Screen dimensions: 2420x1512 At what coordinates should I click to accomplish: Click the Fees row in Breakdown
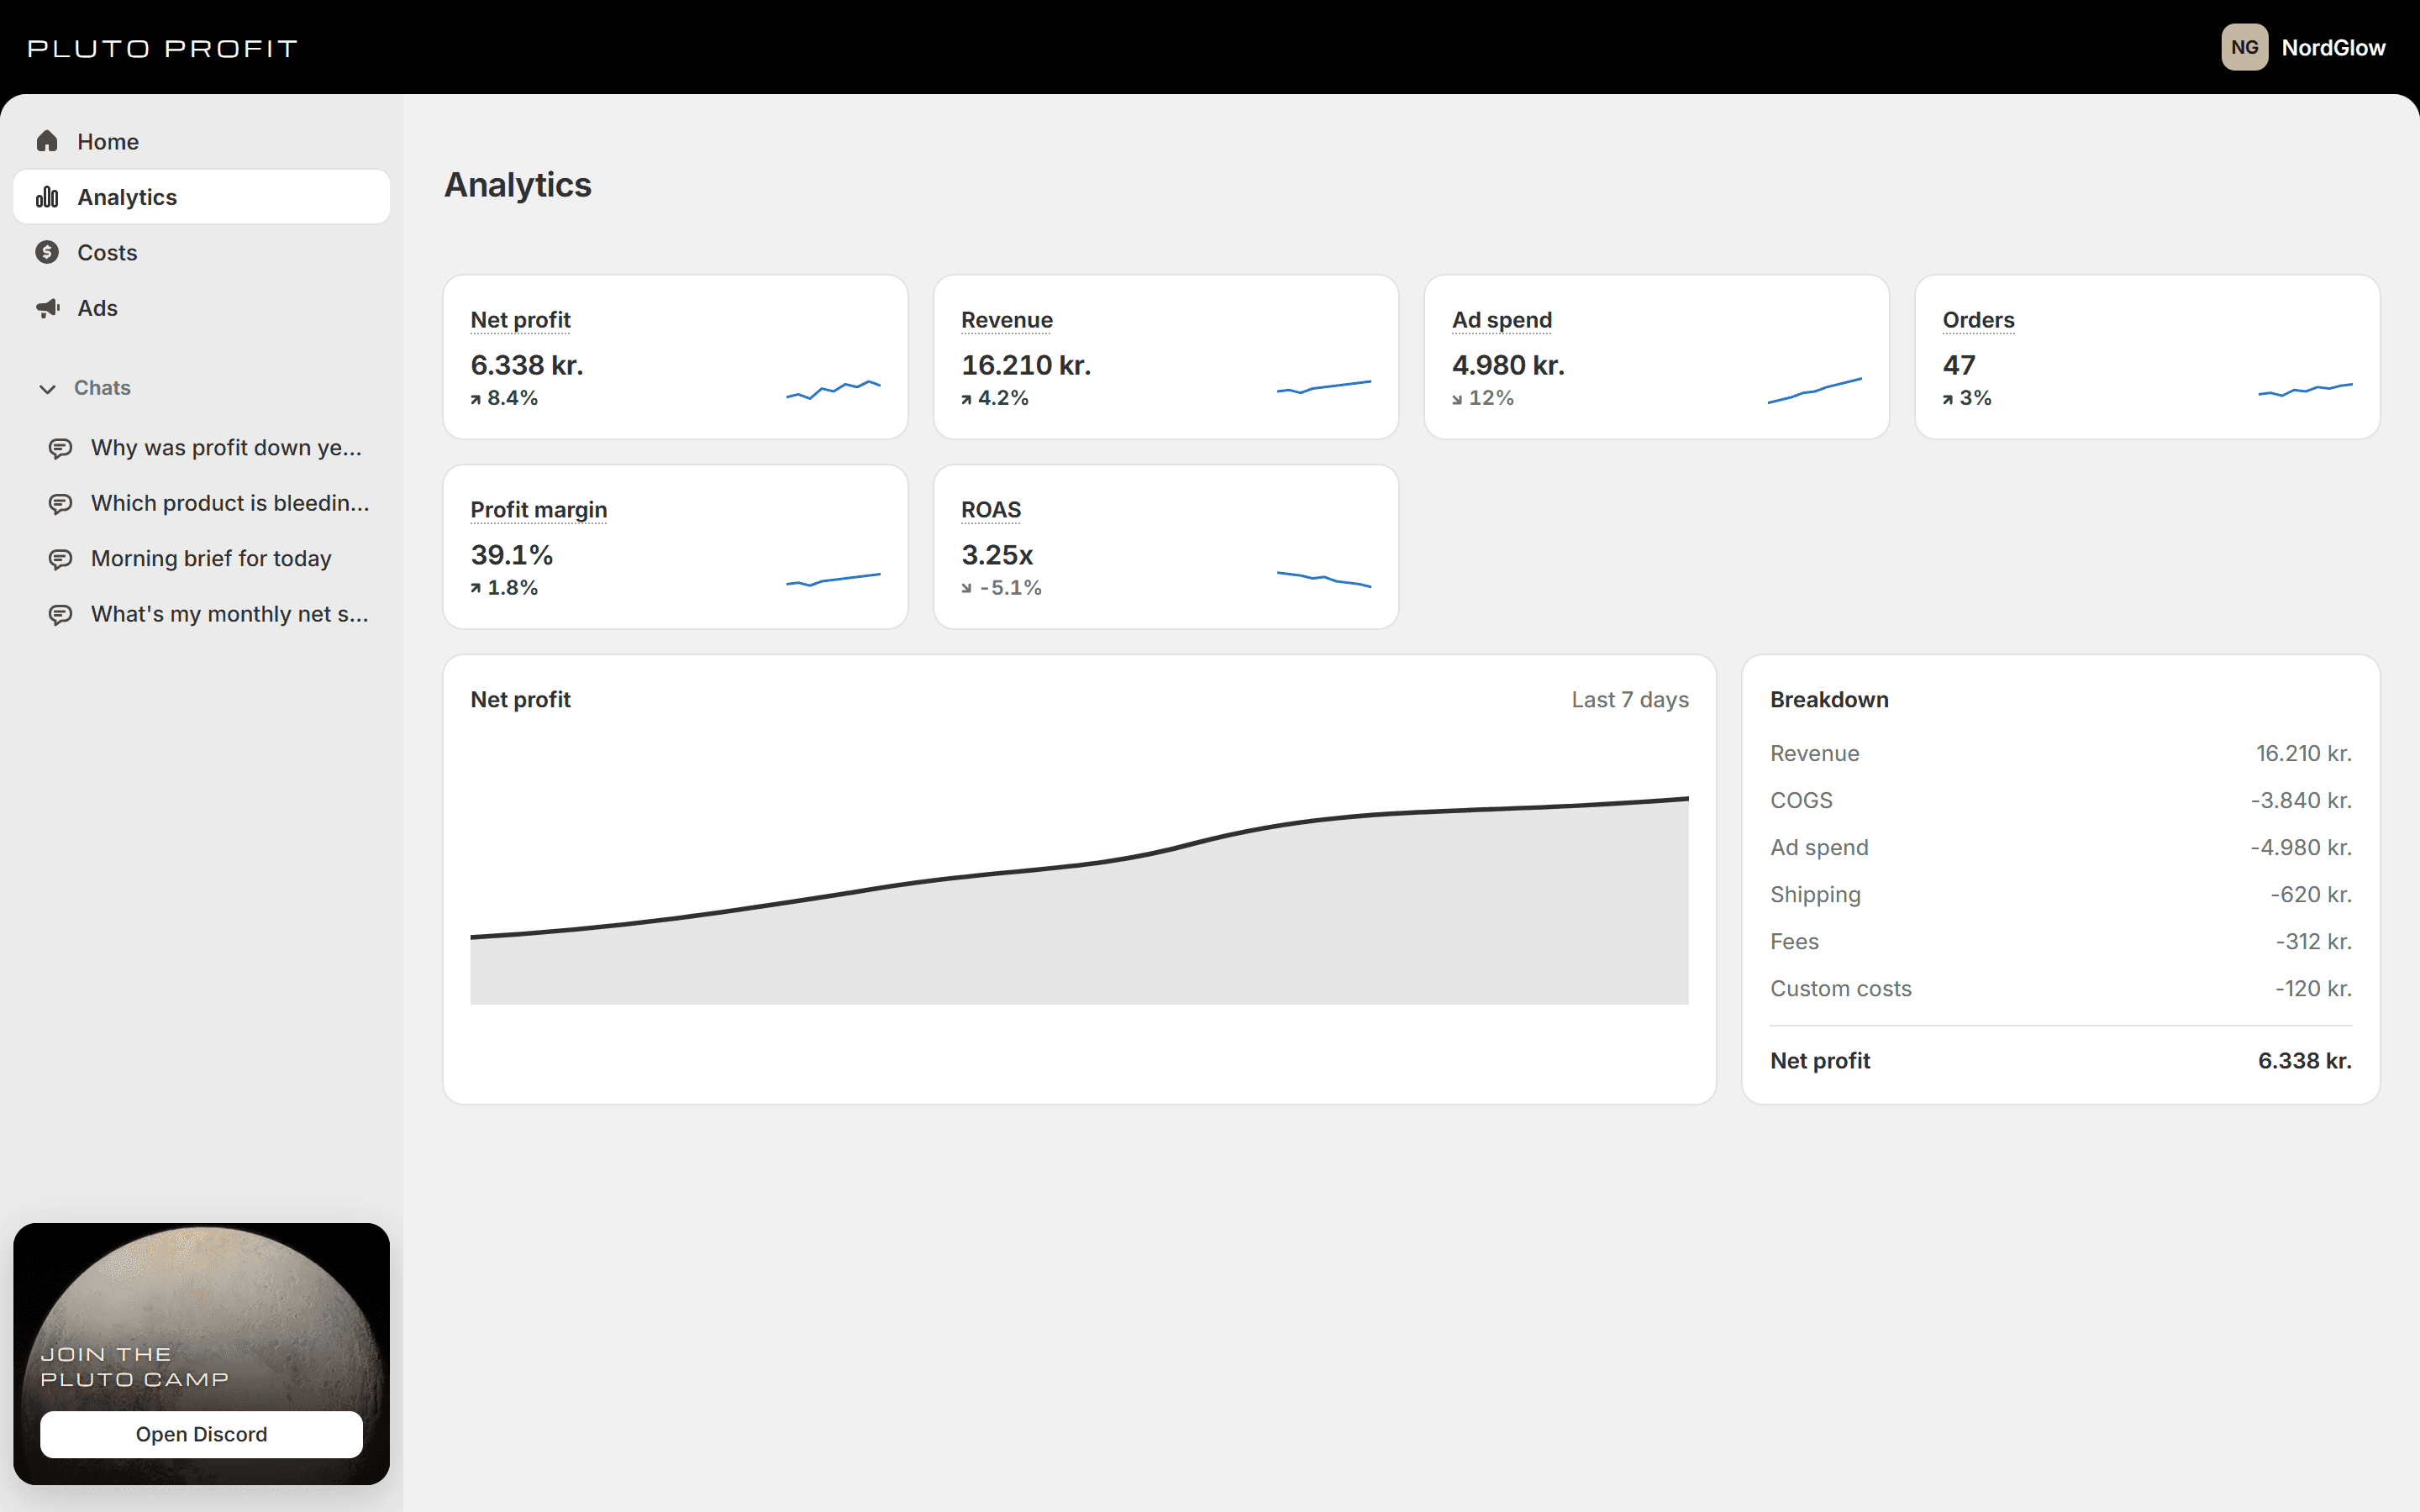2060,941
